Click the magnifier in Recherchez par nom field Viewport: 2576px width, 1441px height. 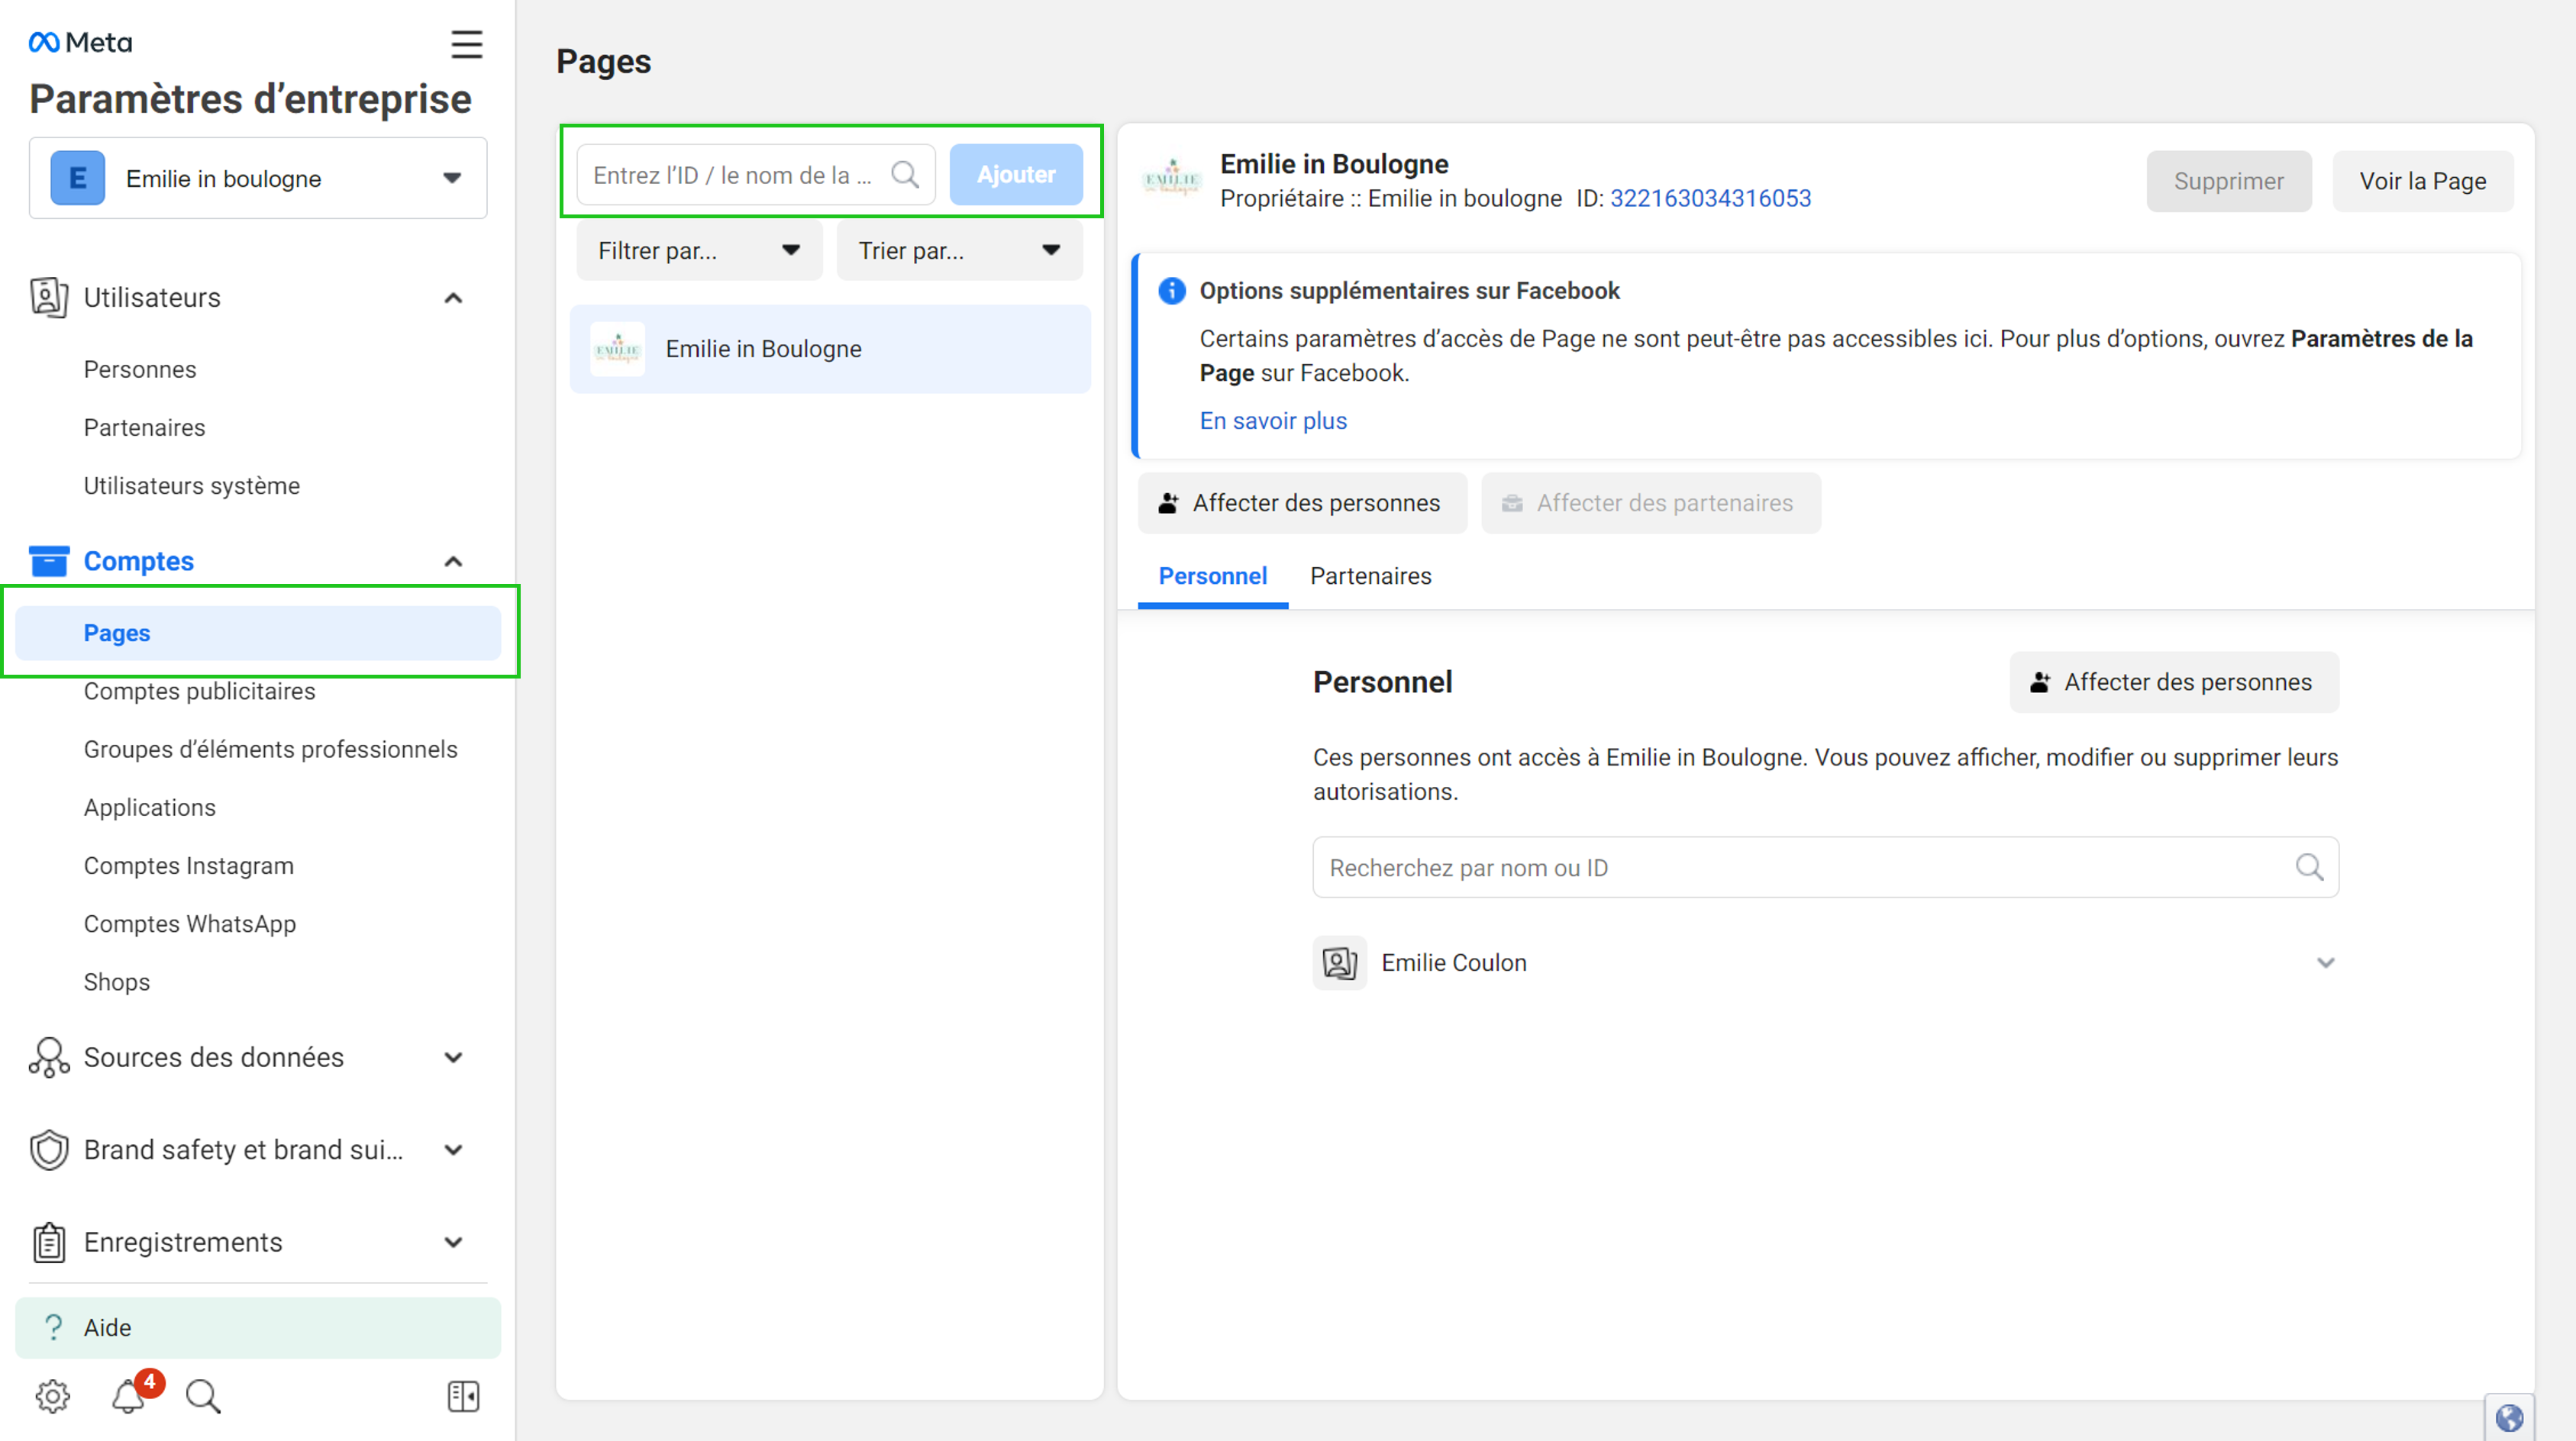click(x=2309, y=867)
